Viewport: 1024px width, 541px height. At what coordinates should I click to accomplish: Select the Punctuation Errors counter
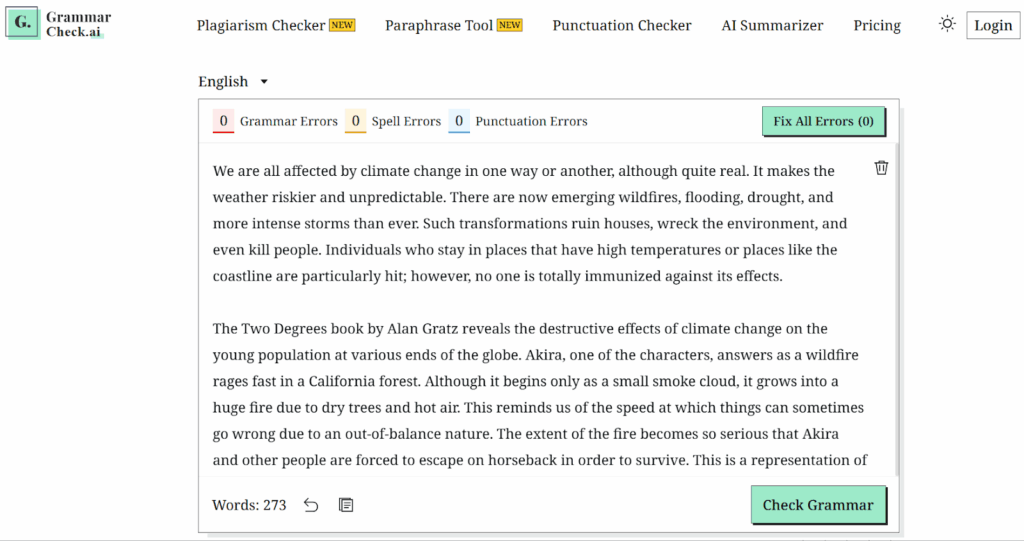point(459,122)
